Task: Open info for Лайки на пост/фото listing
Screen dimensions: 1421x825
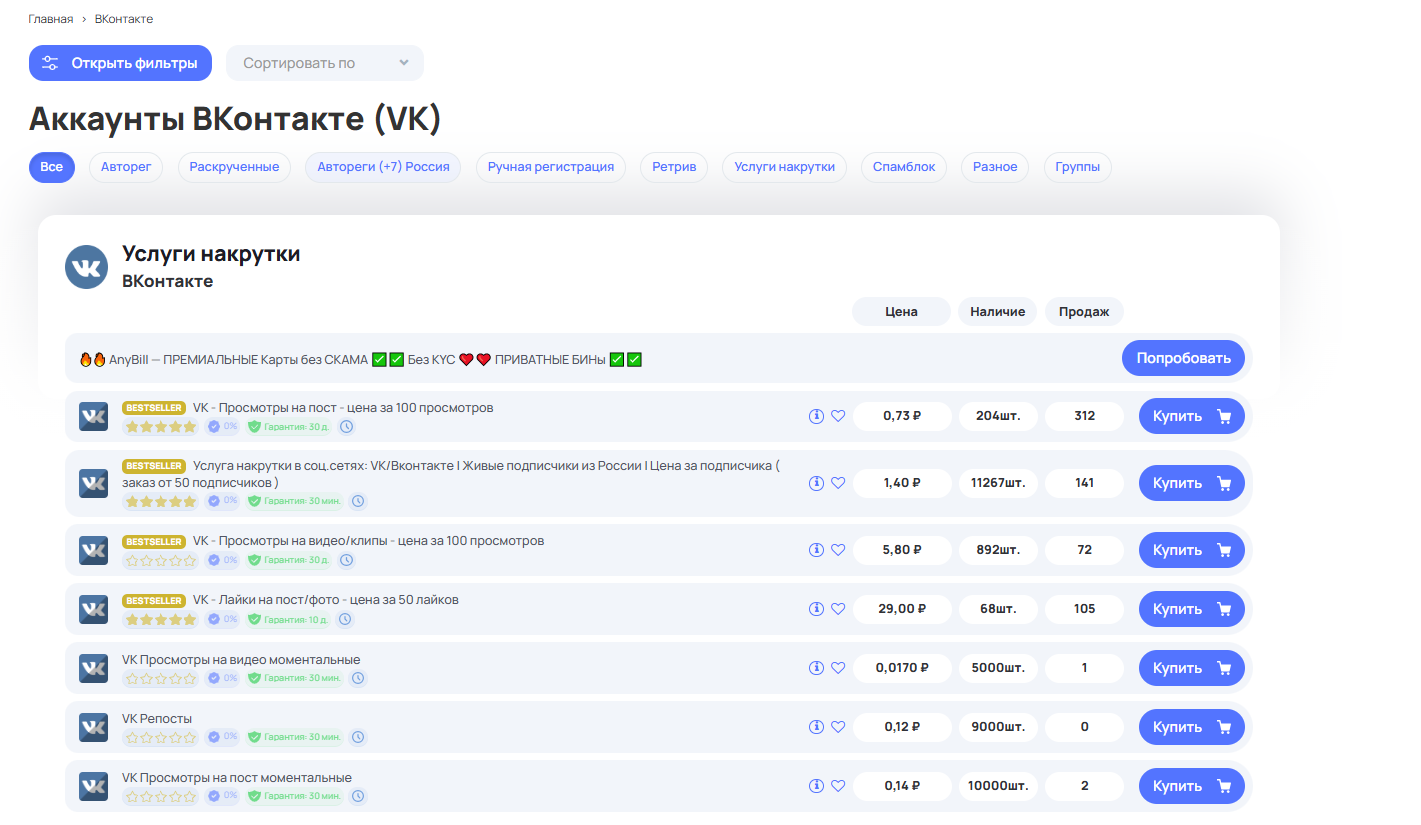Action: [816, 609]
